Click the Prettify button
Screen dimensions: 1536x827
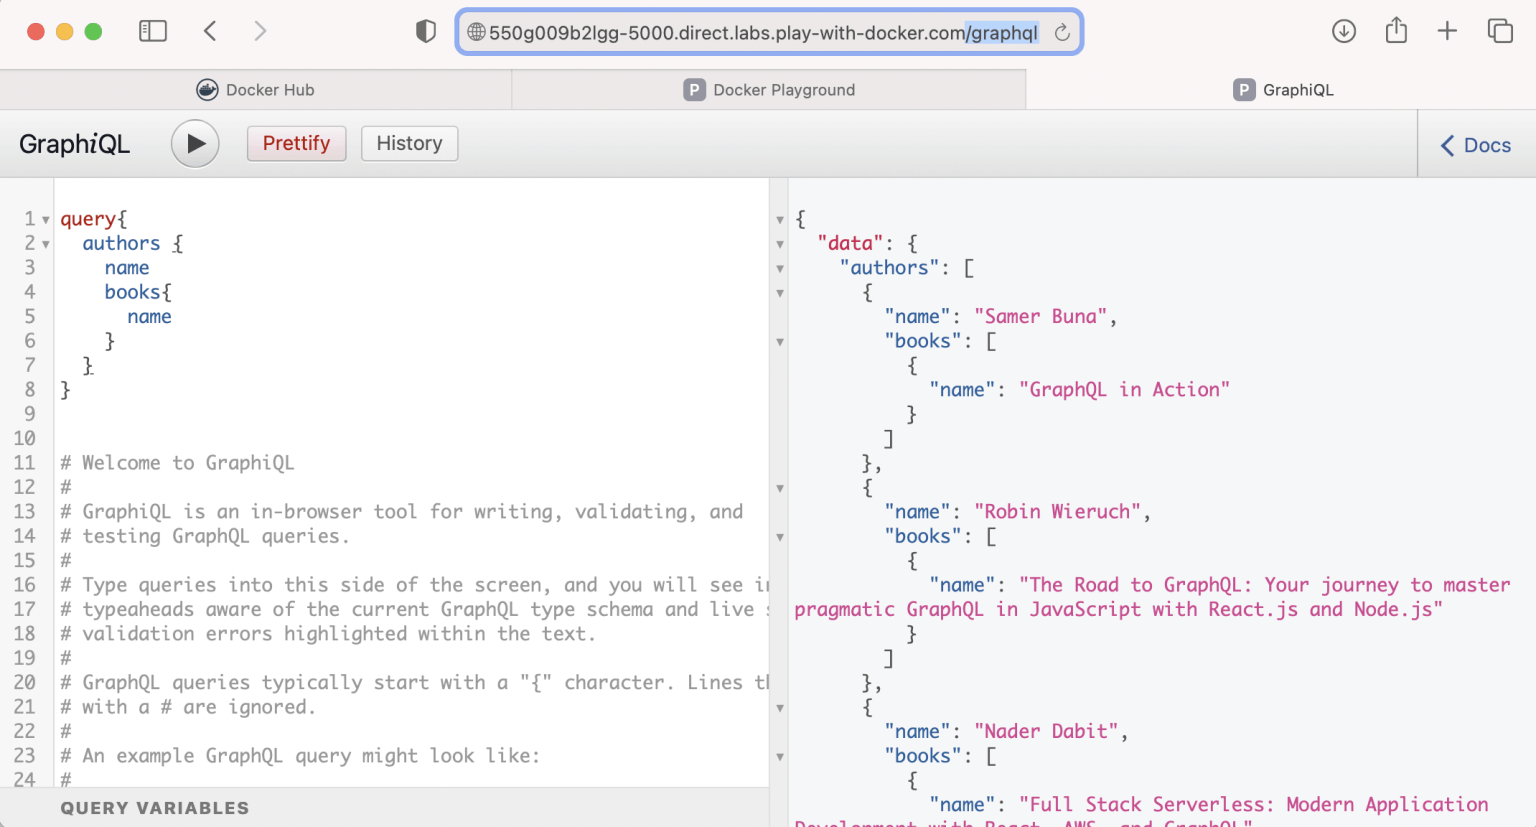click(x=296, y=144)
